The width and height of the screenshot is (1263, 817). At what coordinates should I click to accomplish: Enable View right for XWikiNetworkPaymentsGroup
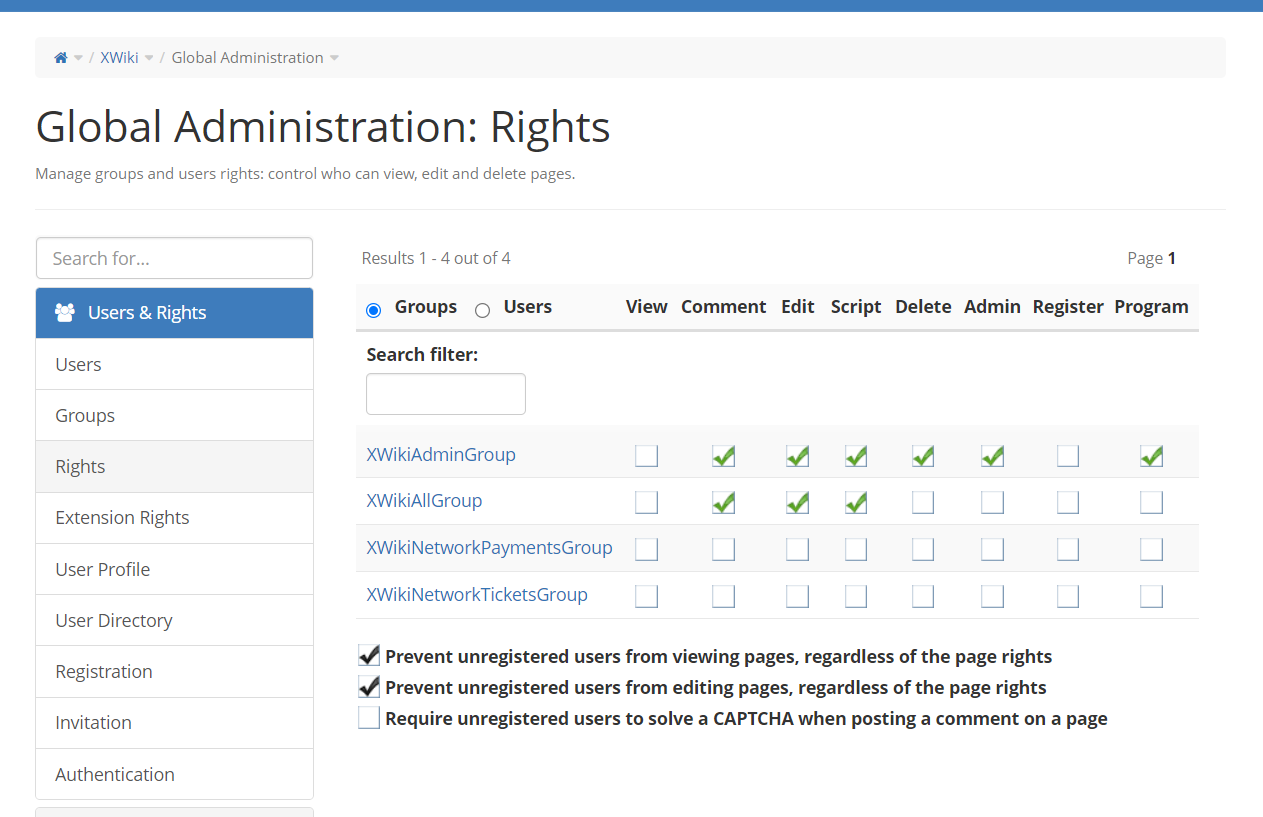647,549
